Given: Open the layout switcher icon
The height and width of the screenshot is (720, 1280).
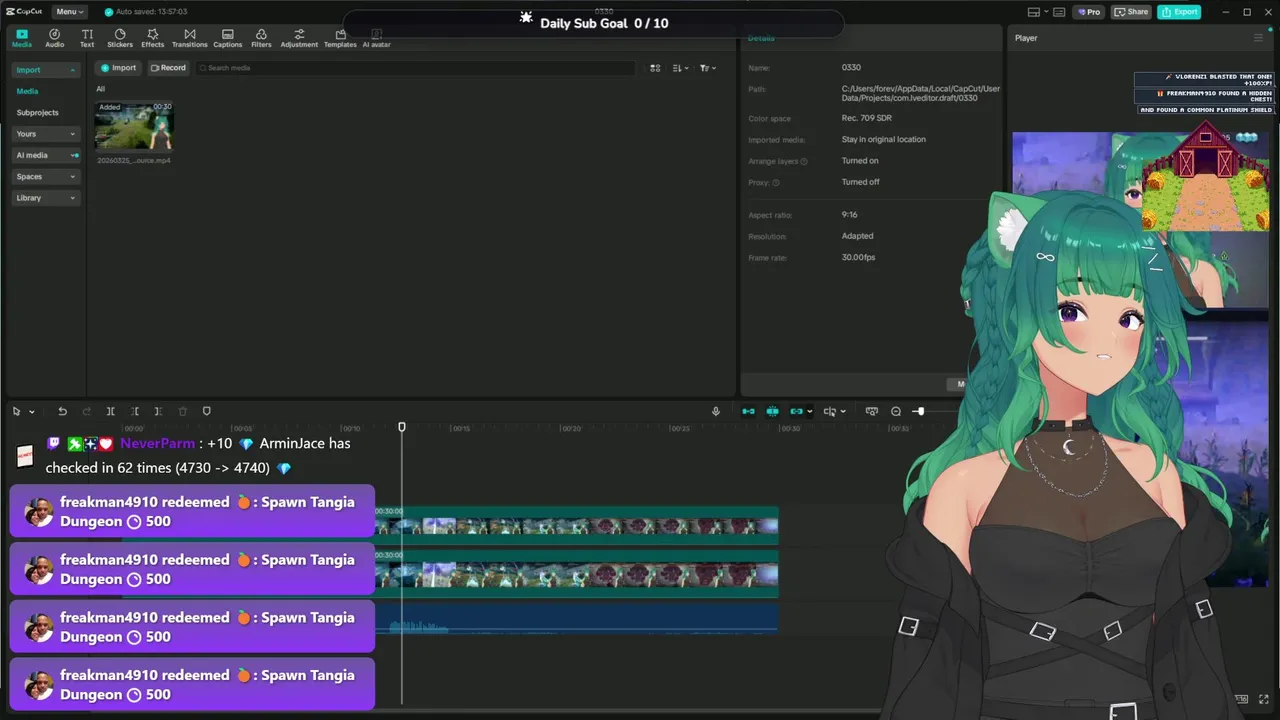Looking at the screenshot, I should (x=1034, y=12).
